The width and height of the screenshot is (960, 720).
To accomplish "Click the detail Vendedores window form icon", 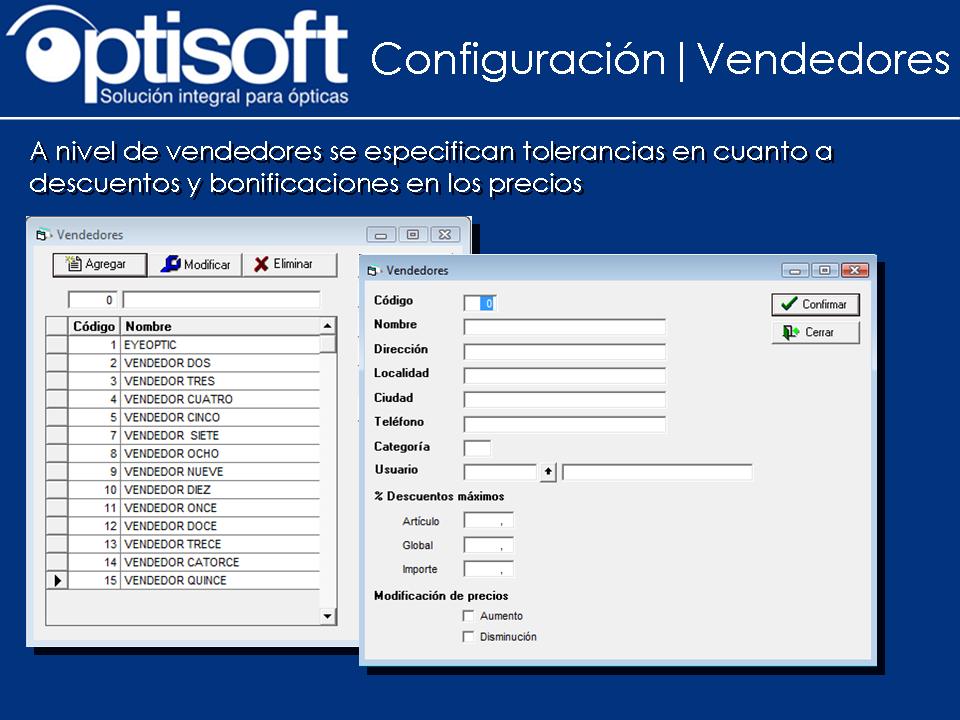I will (371, 270).
